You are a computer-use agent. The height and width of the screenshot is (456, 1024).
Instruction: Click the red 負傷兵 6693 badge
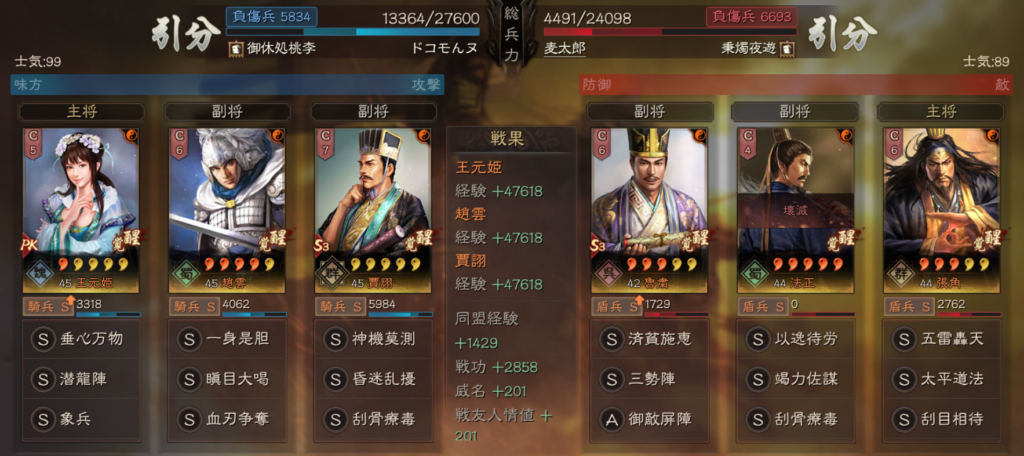click(752, 16)
